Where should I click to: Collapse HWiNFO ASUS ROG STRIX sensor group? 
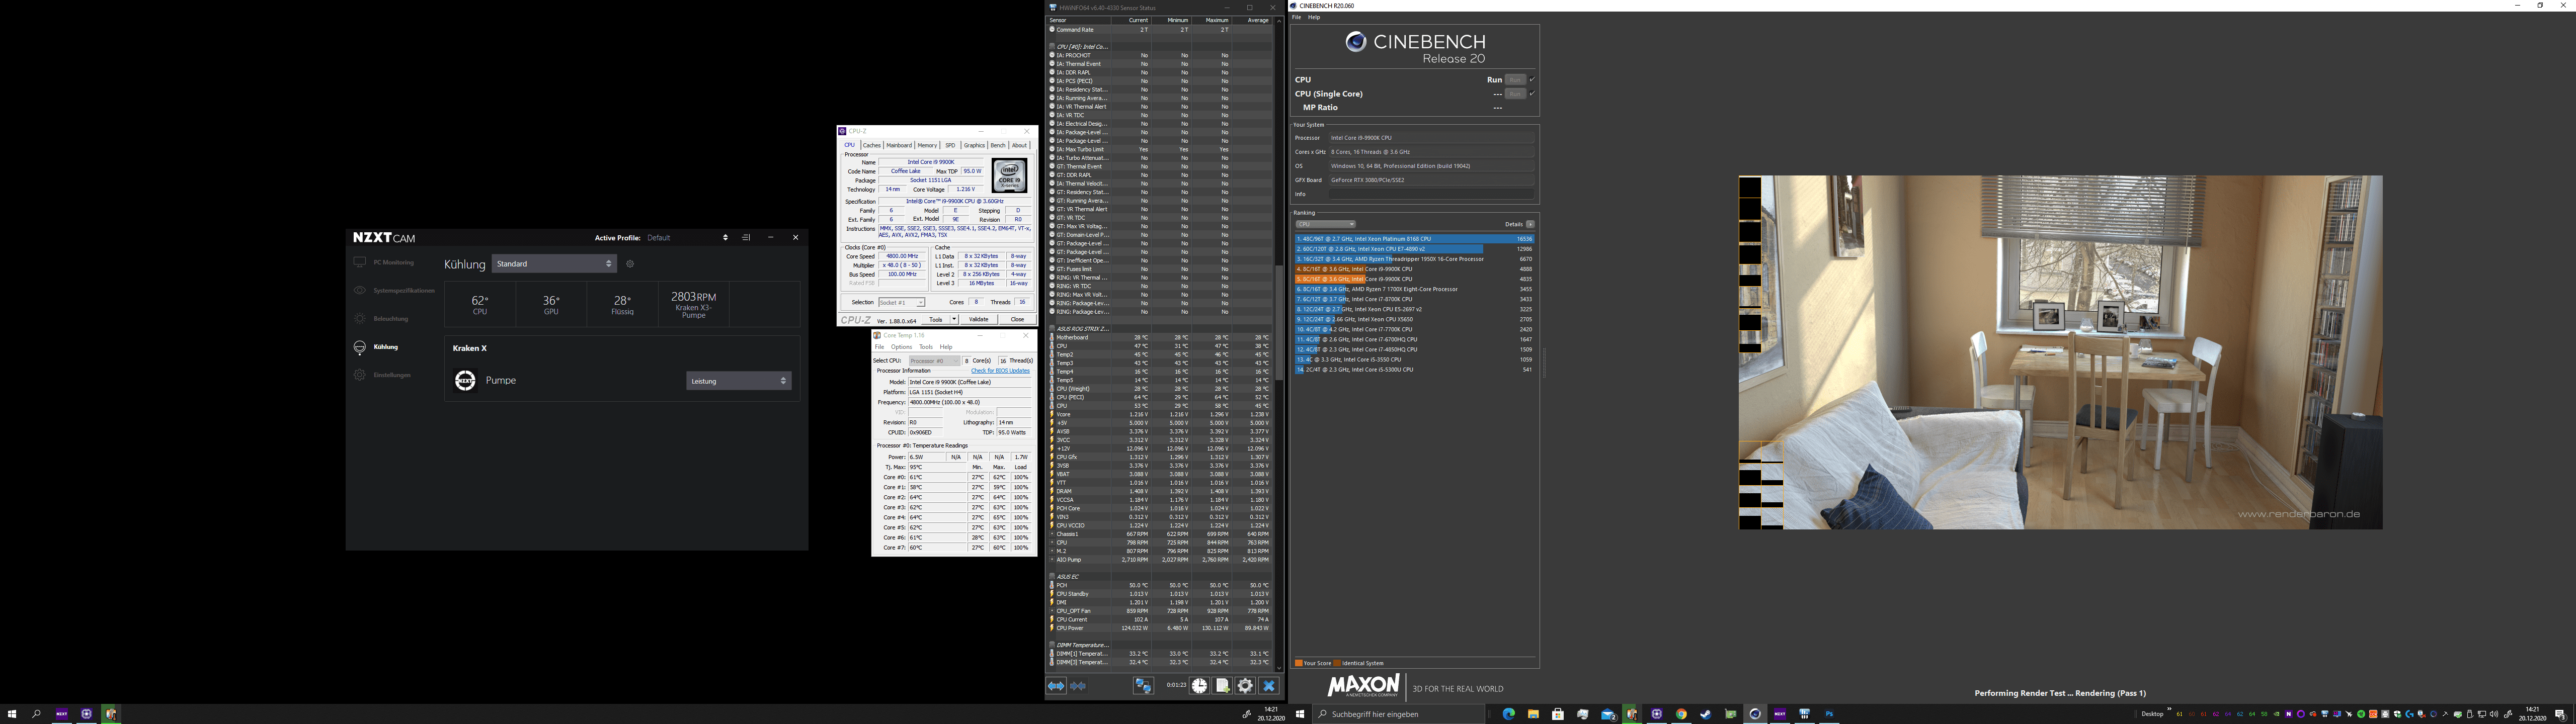point(1052,329)
